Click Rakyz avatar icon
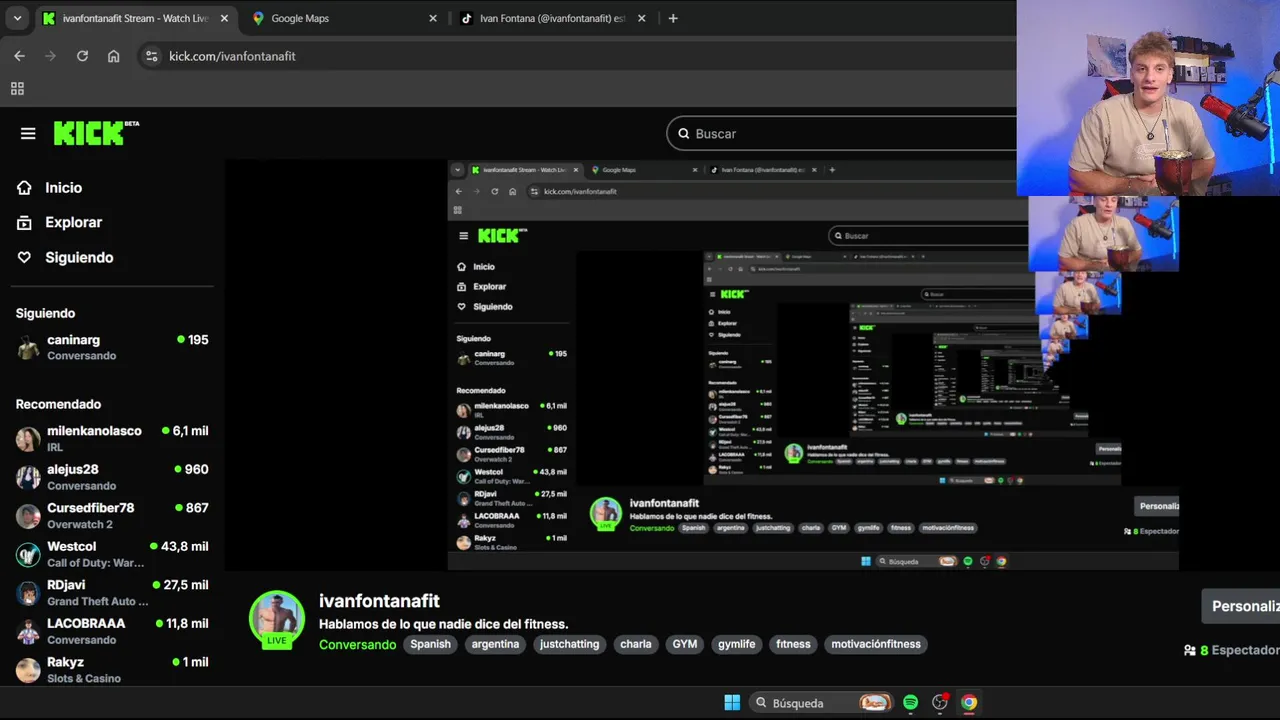Image resolution: width=1280 pixels, height=720 pixels. [x=28, y=670]
